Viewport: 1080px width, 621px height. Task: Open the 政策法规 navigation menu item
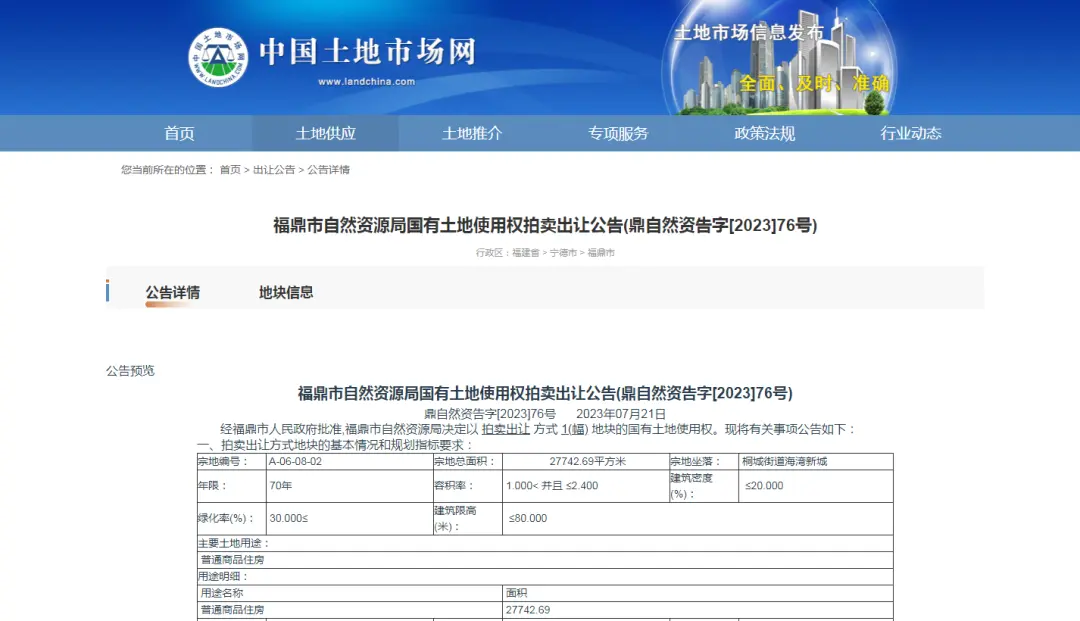pyautogui.click(x=765, y=133)
